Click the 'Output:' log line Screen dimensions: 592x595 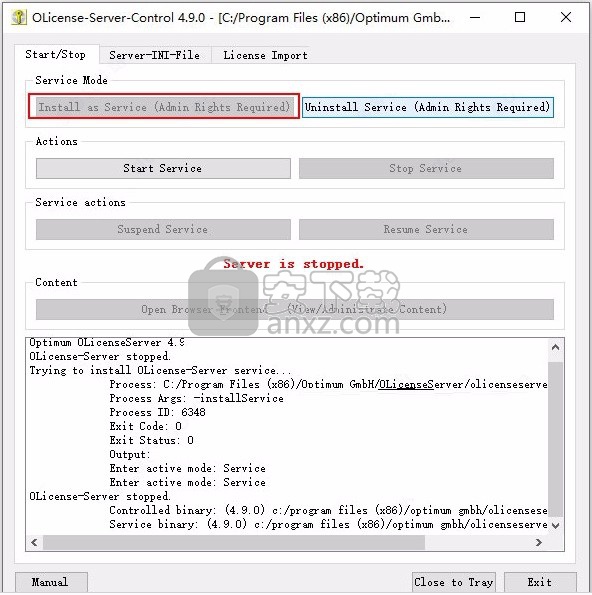[x=130, y=455]
